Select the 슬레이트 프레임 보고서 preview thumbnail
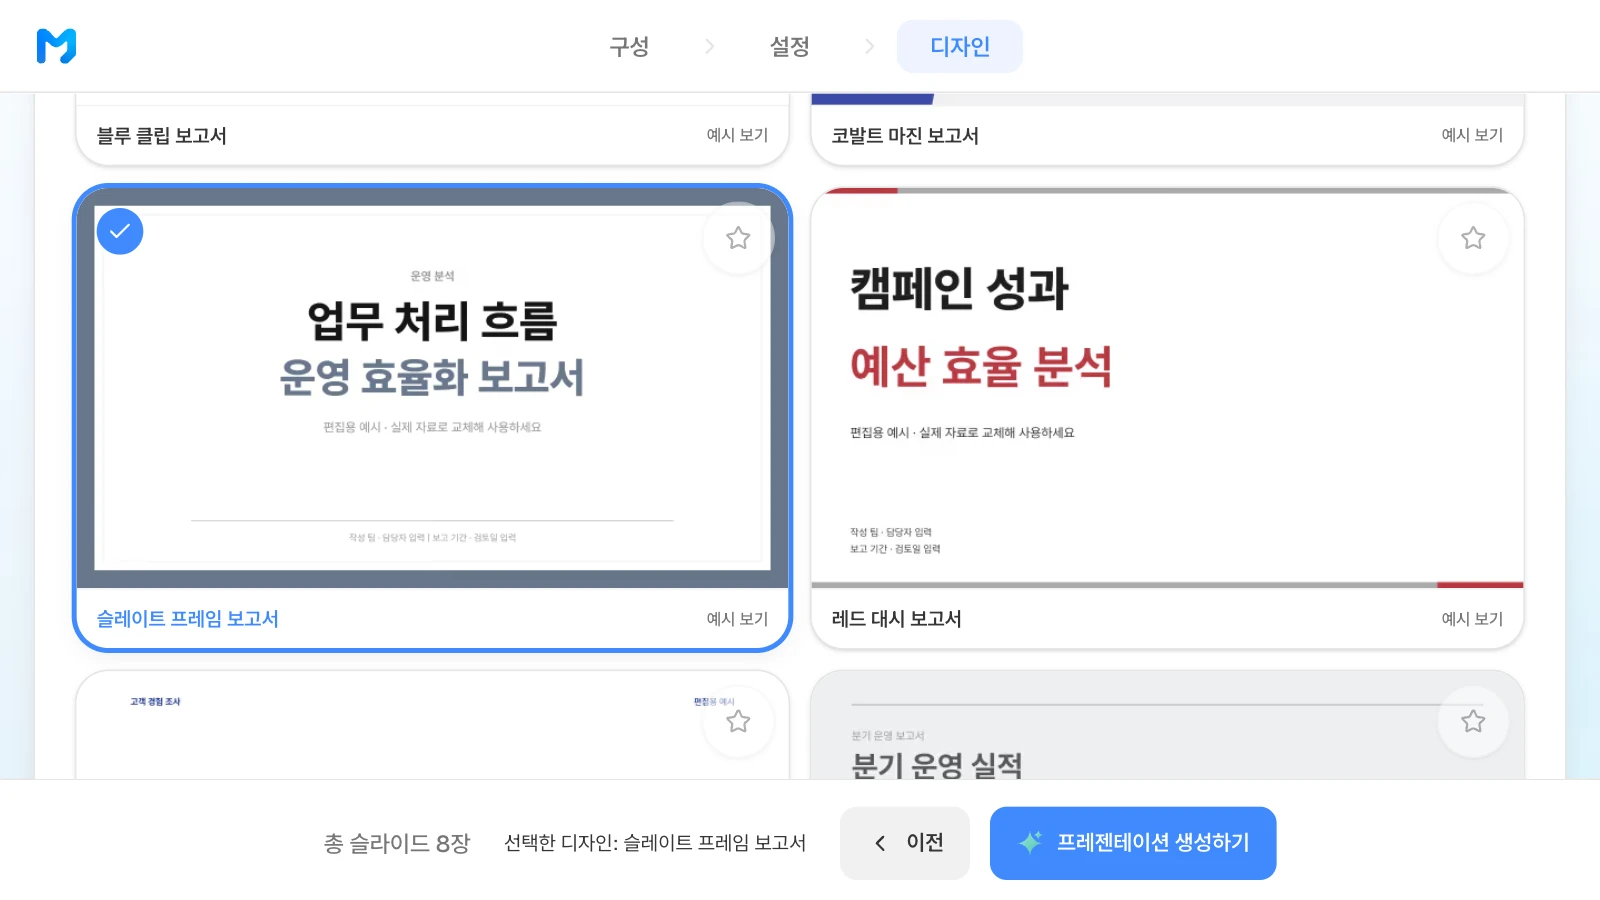The height and width of the screenshot is (900, 1600). pyautogui.click(x=432, y=388)
